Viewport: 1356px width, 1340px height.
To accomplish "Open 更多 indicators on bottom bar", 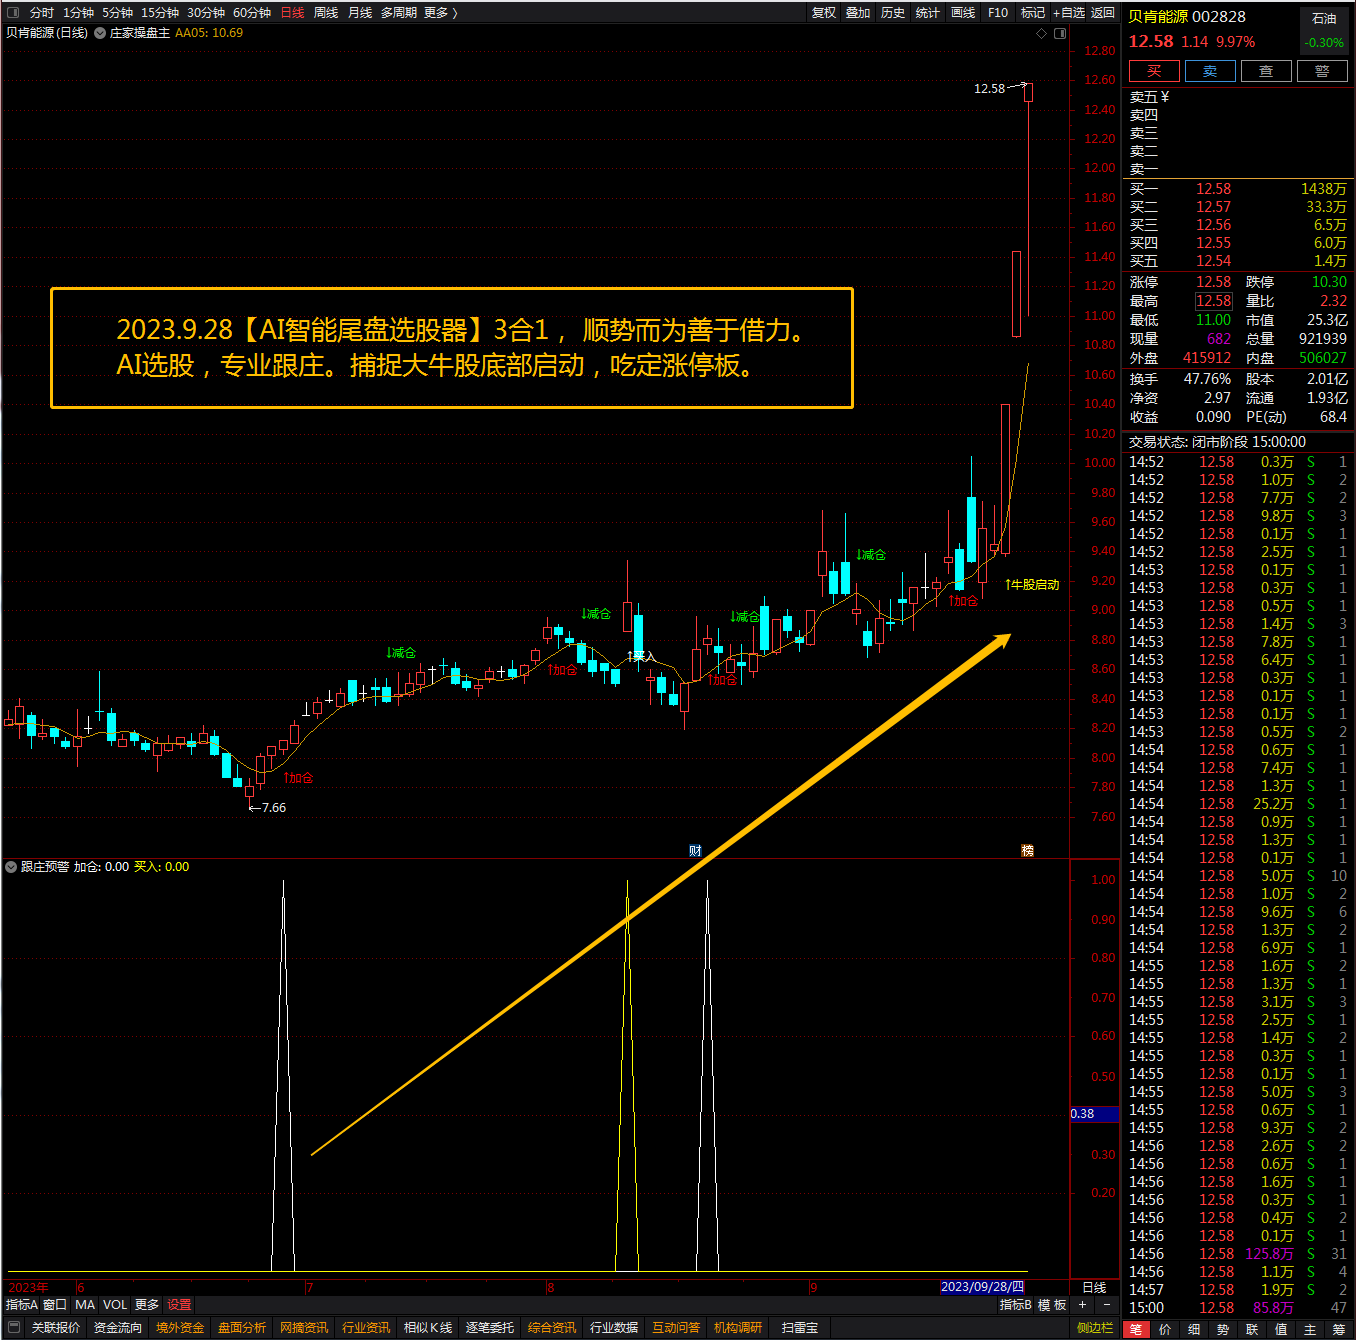I will pyautogui.click(x=147, y=1305).
